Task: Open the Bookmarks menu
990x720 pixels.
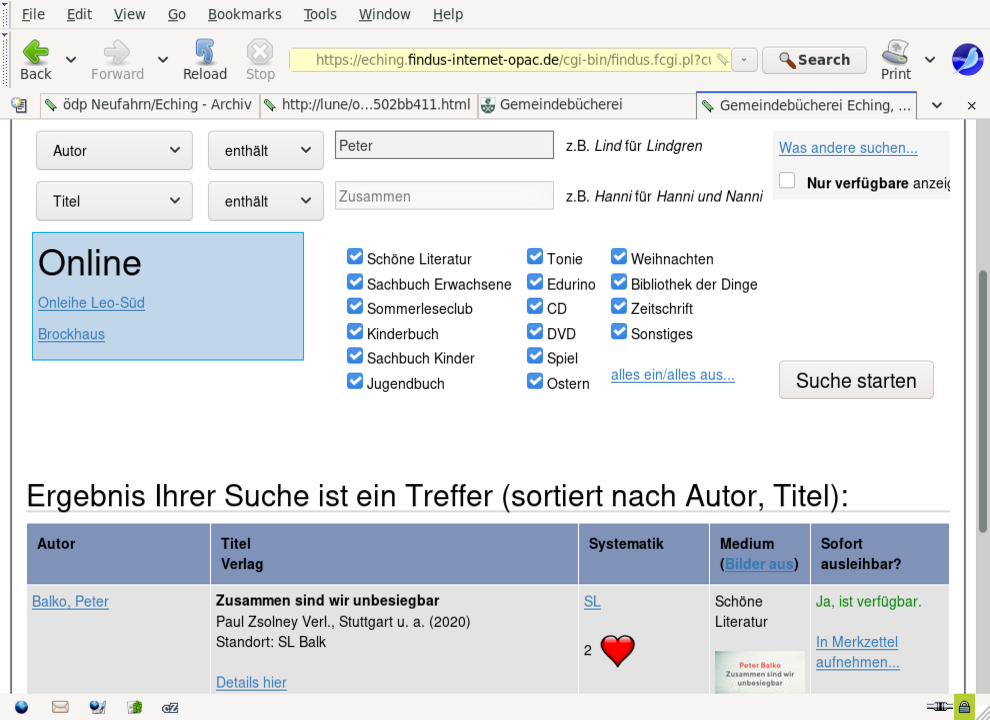Action: tap(244, 14)
